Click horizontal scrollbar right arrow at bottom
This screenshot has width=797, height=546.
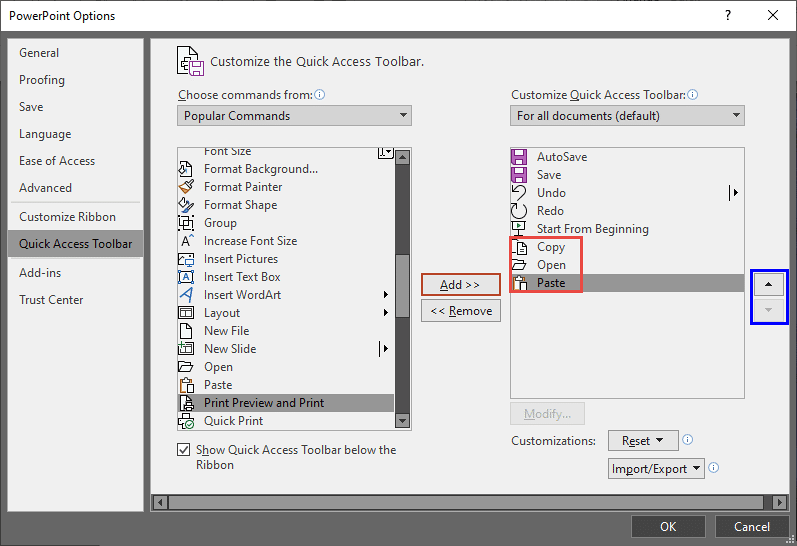tap(779, 503)
